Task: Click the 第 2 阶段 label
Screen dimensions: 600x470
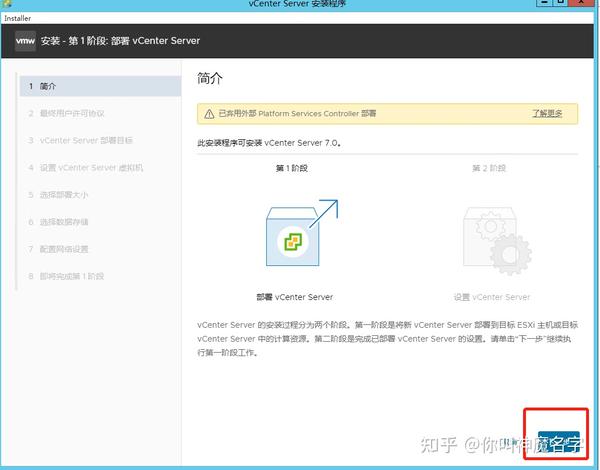Action: click(489, 168)
